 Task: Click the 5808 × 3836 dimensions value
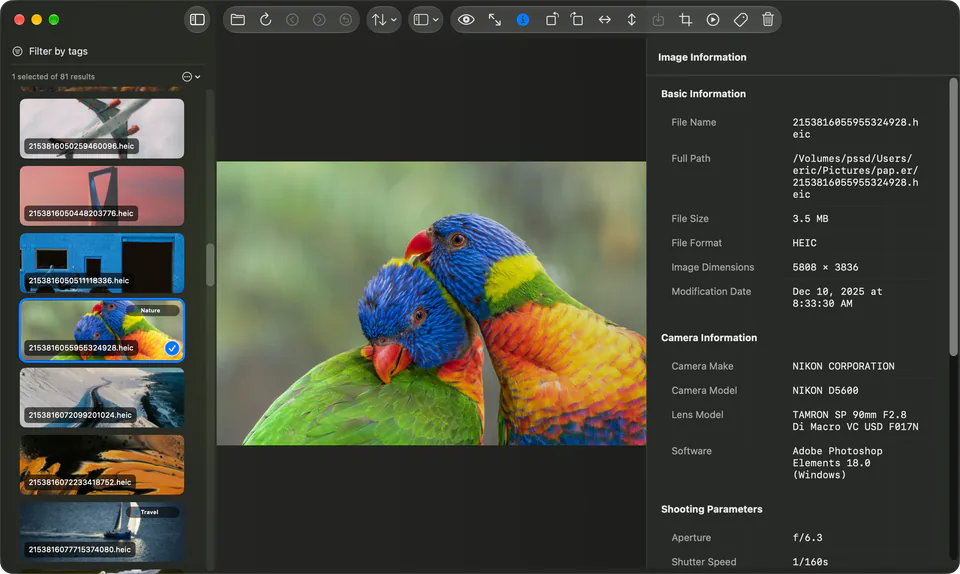point(825,267)
